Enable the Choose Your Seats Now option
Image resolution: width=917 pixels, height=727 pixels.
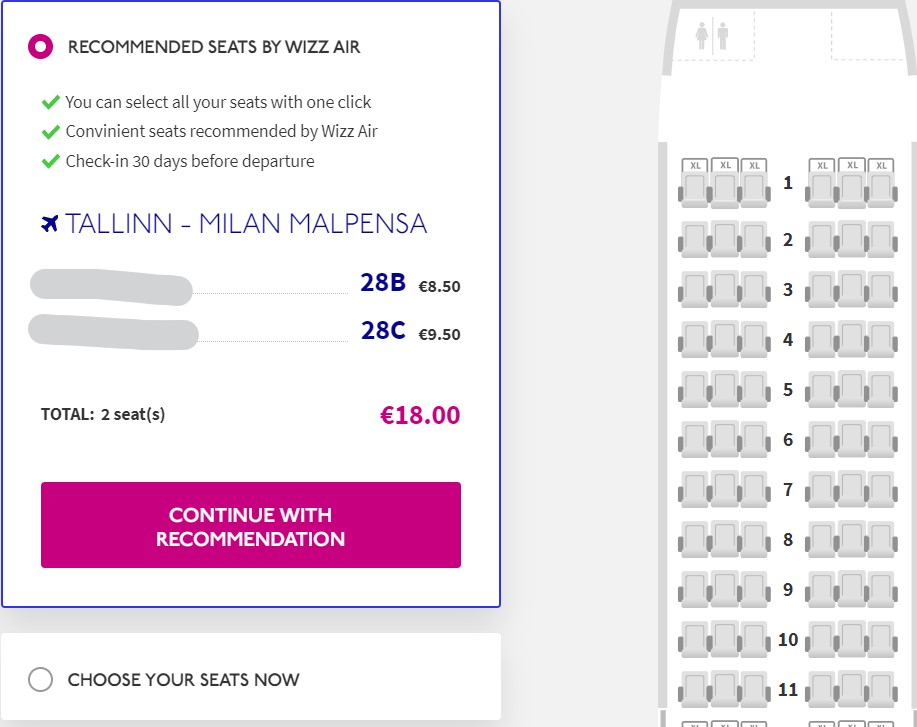(40, 680)
